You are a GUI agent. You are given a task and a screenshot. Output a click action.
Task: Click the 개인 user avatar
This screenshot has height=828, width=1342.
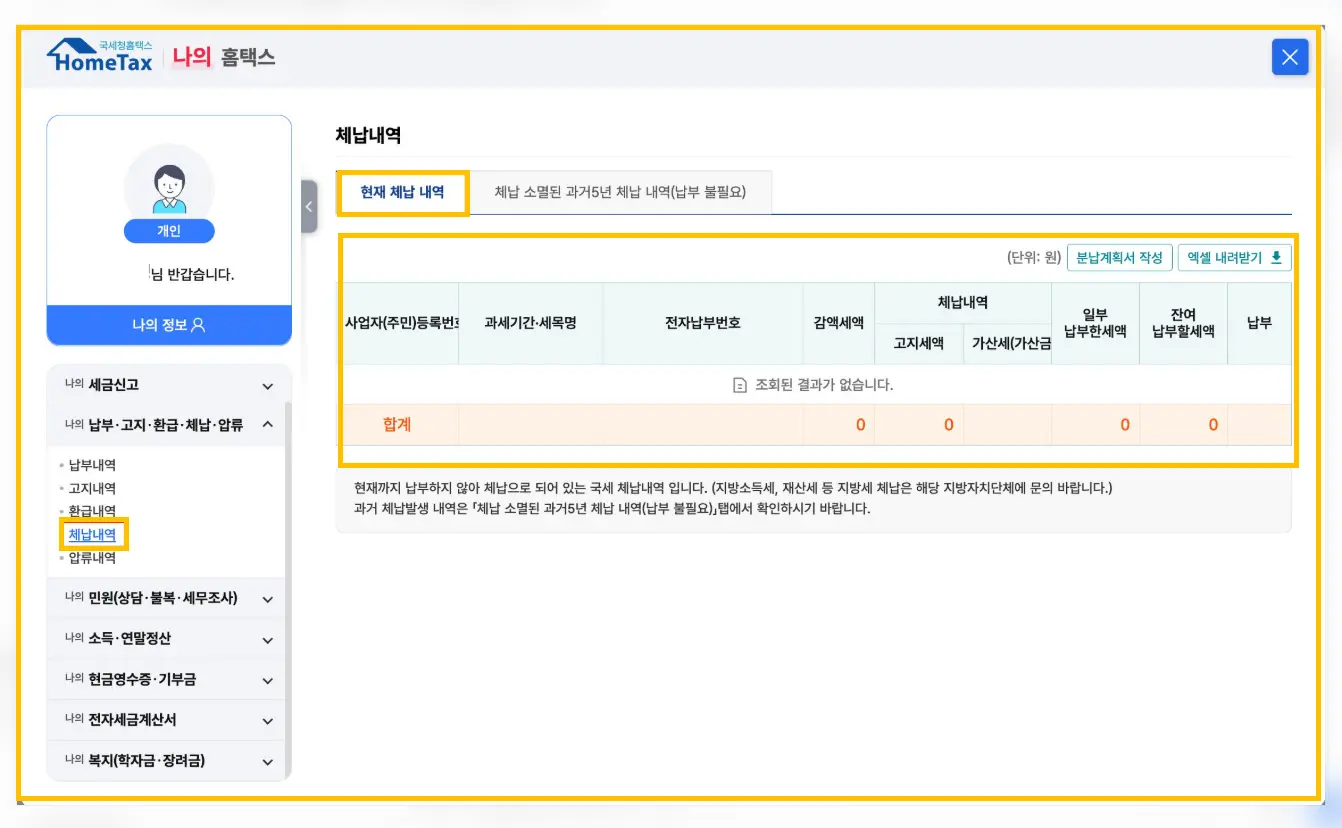(x=169, y=186)
